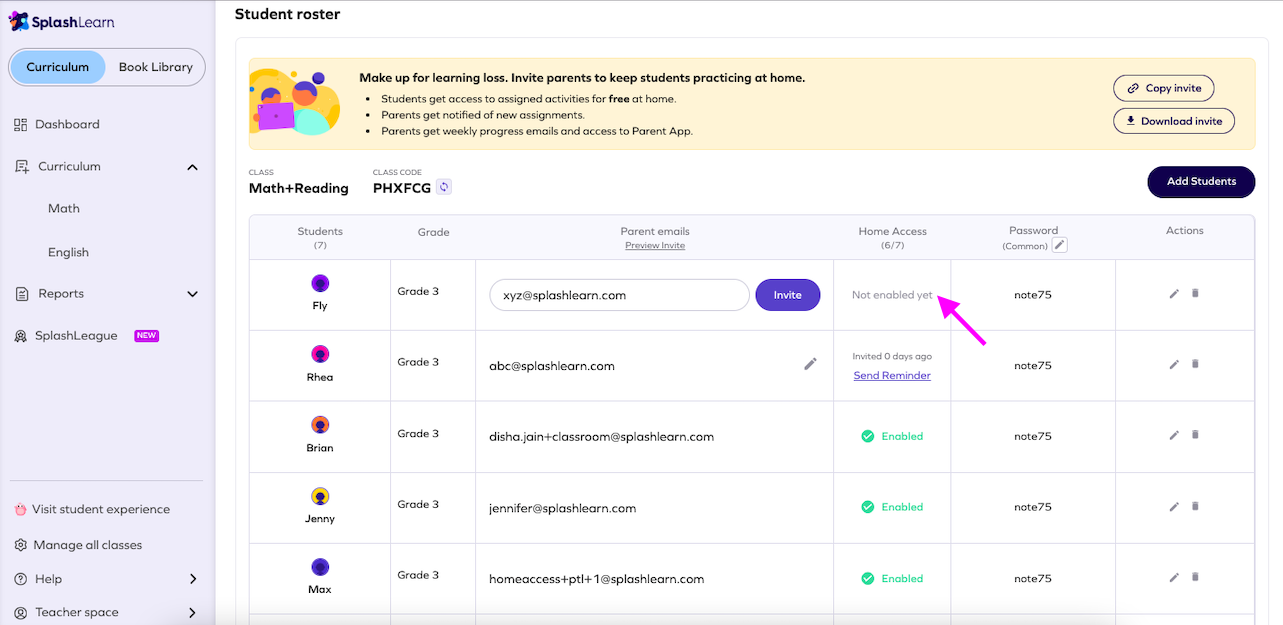Click the student experience icon

click(20, 509)
